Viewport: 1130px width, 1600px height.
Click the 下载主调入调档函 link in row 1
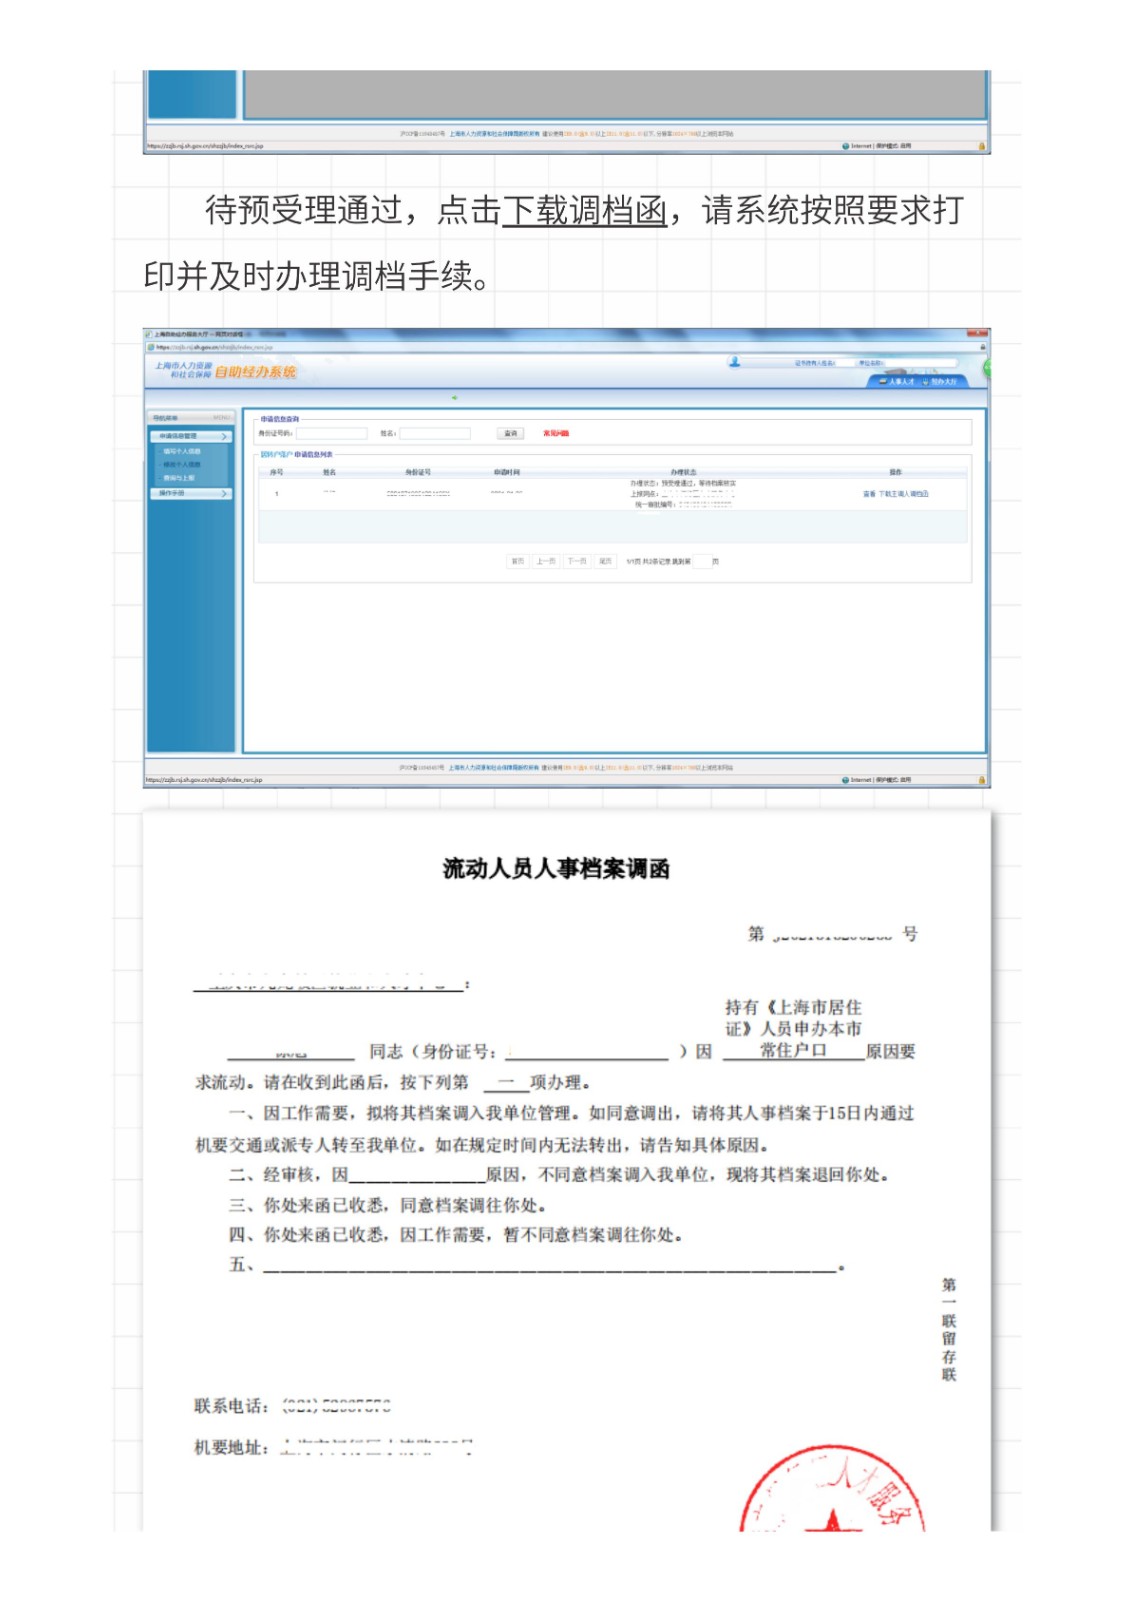[x=904, y=494]
